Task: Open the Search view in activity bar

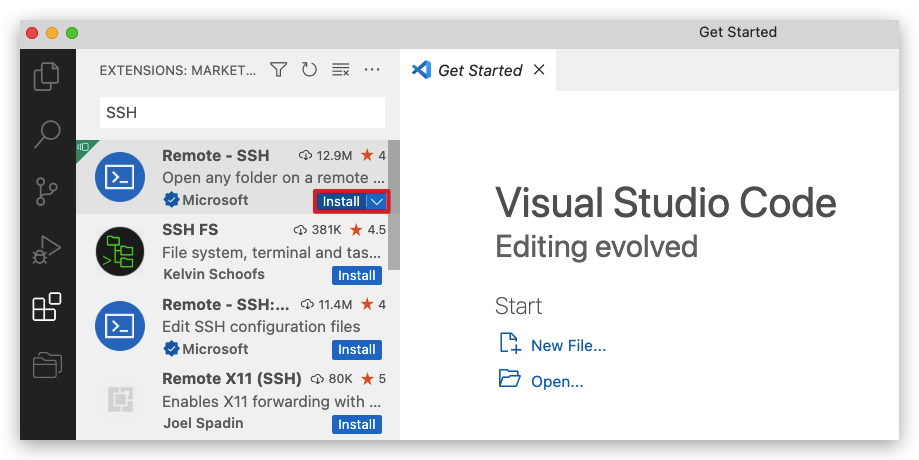Action: point(47,134)
